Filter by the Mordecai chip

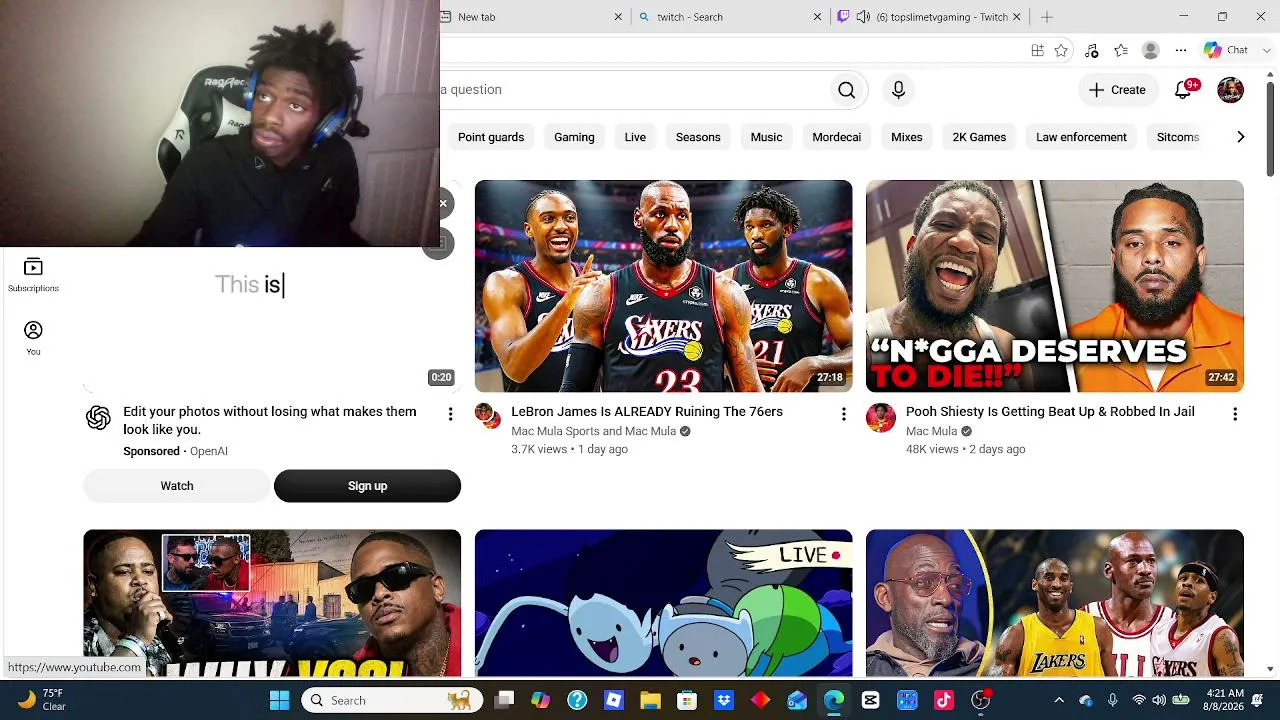click(837, 137)
